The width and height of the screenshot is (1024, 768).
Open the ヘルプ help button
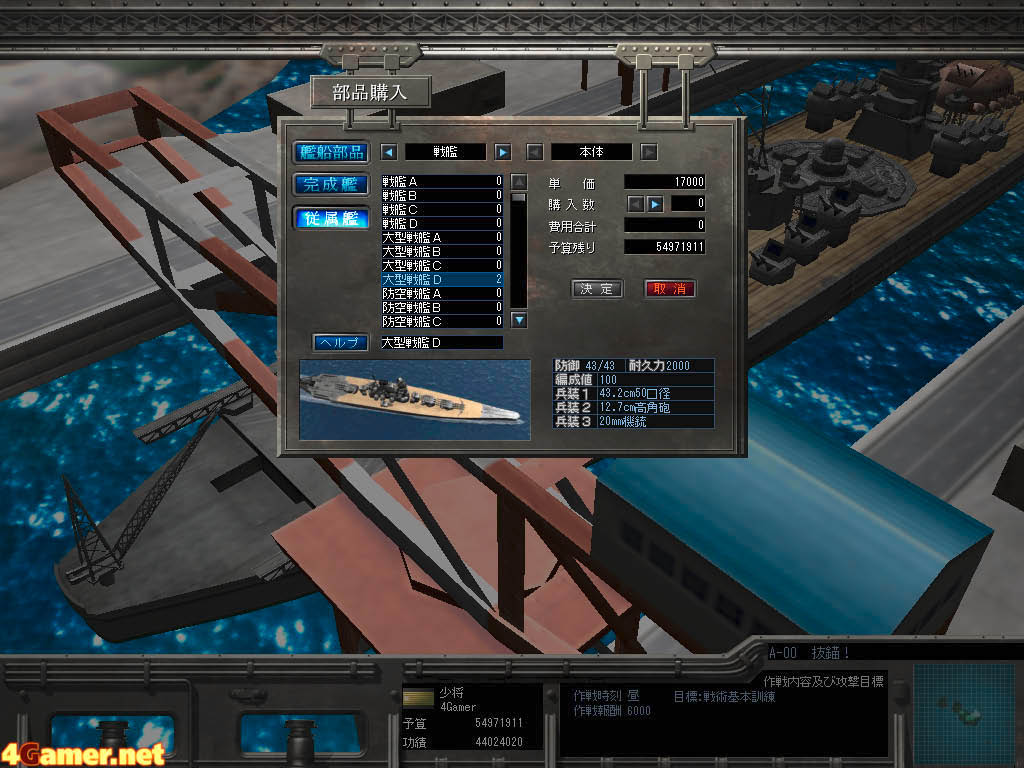click(340, 342)
